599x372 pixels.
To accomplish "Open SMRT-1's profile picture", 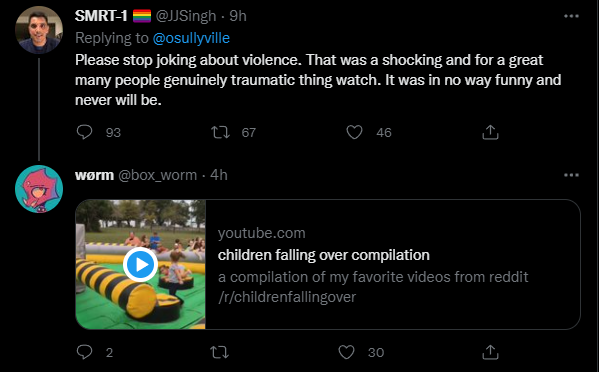I will [39, 30].
